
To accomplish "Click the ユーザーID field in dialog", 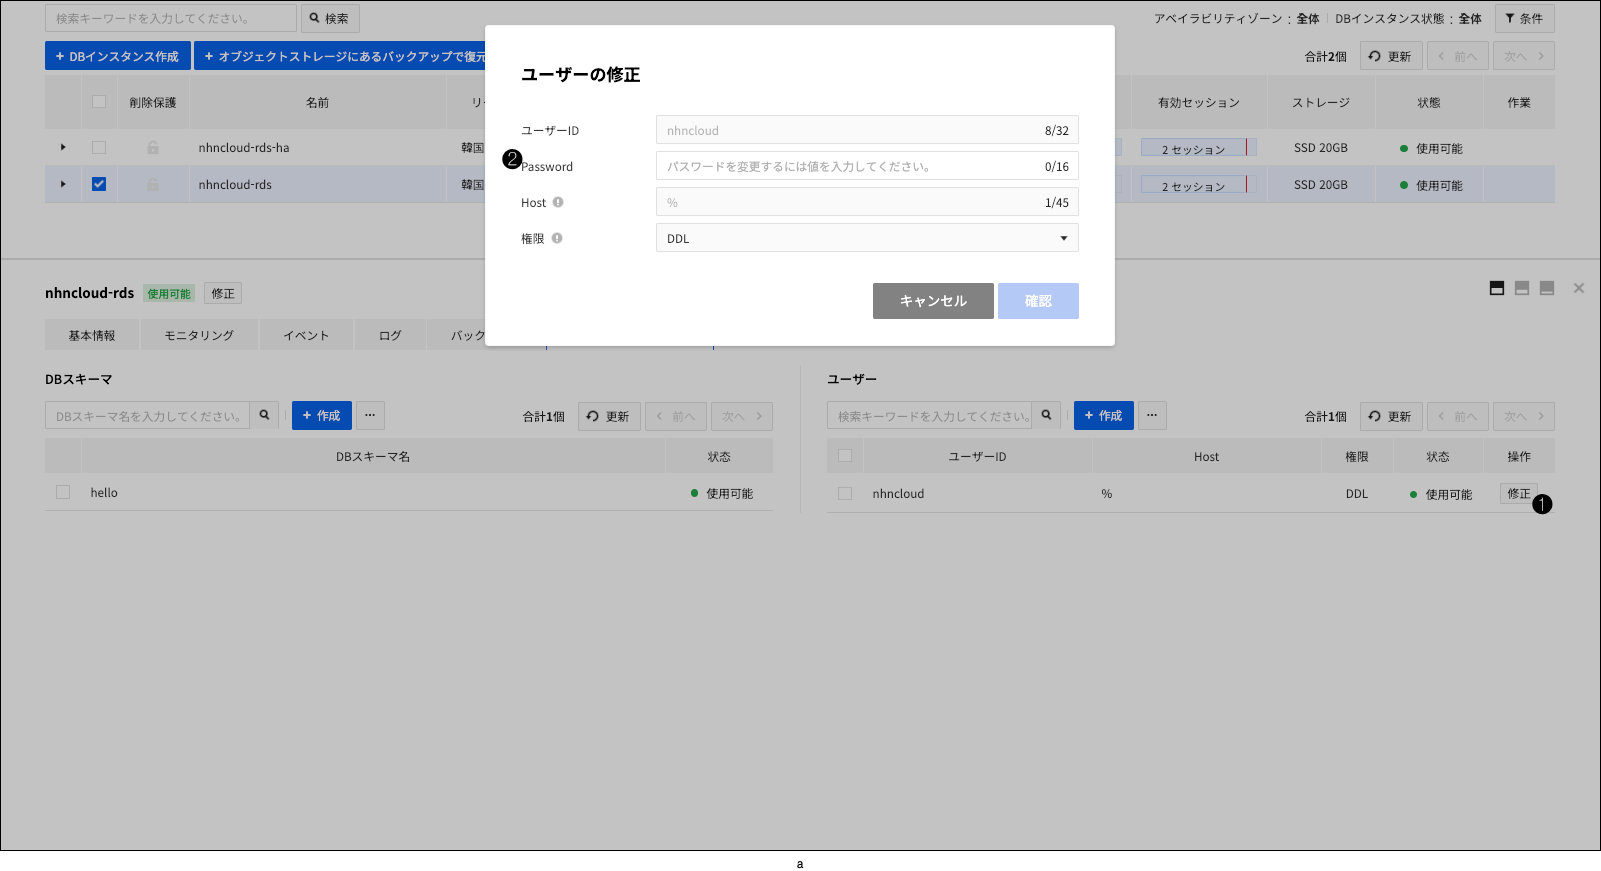I will tap(867, 130).
